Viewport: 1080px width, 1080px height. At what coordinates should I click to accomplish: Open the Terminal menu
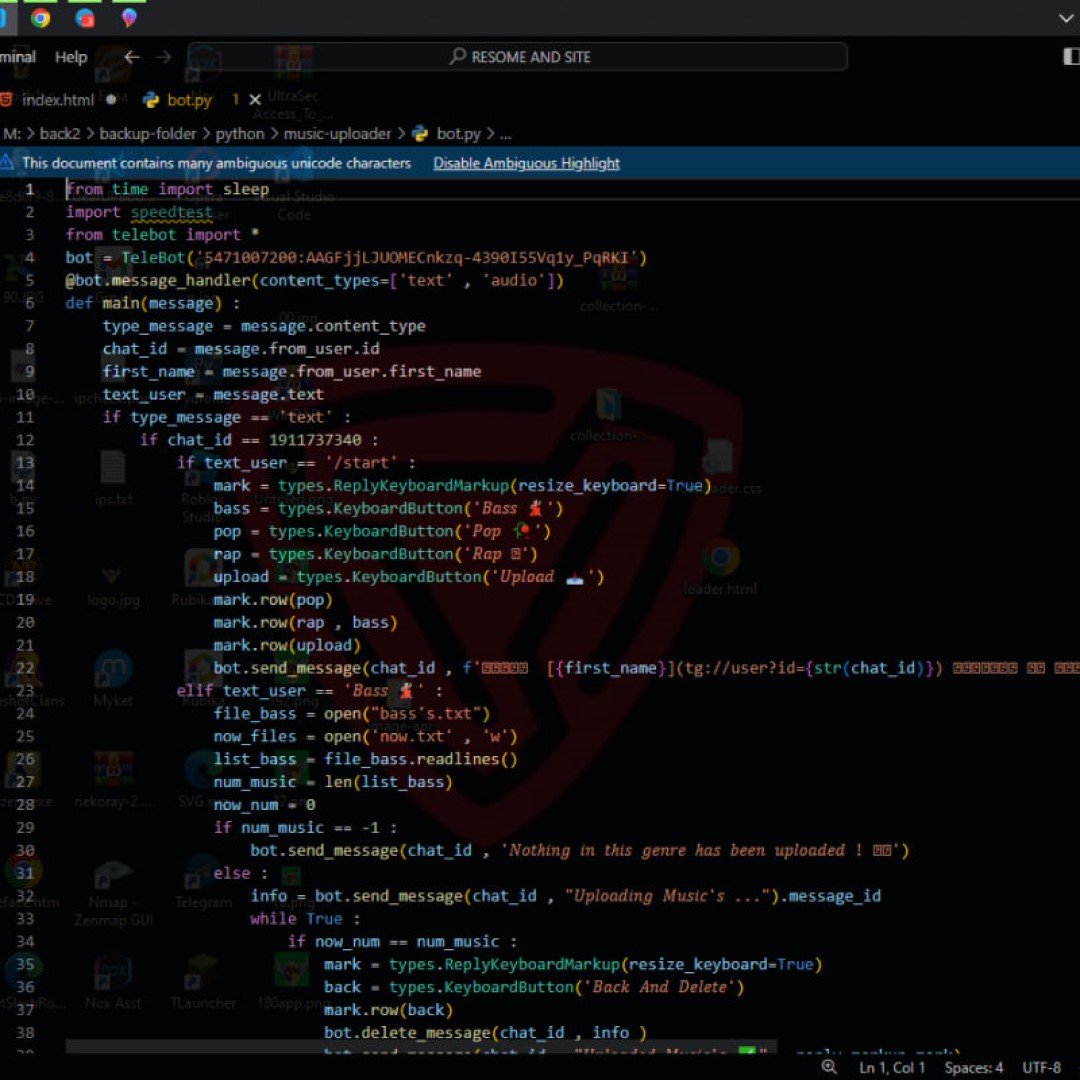(17, 56)
